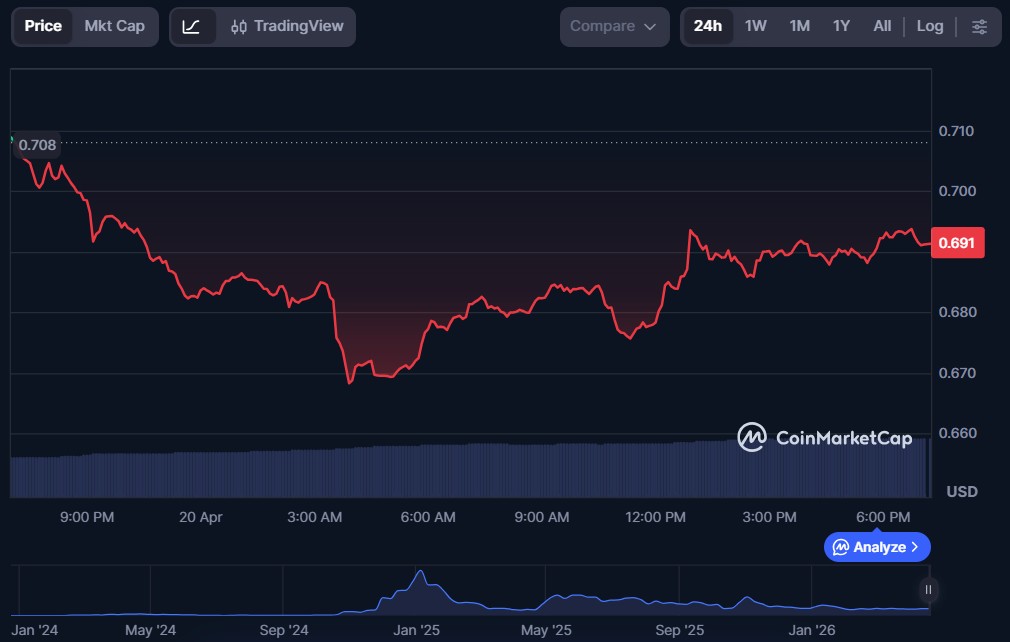This screenshot has width=1010, height=642.
Task: Select the Price tab
Action: 43,26
